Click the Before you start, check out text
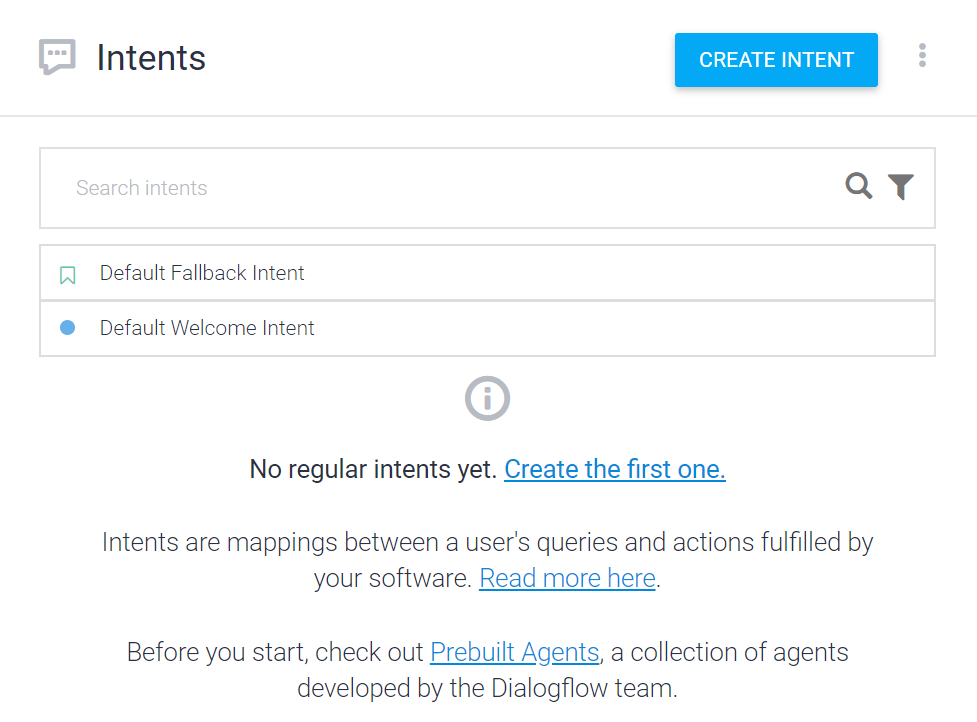Viewport: 977px width, 722px height. tap(275, 652)
